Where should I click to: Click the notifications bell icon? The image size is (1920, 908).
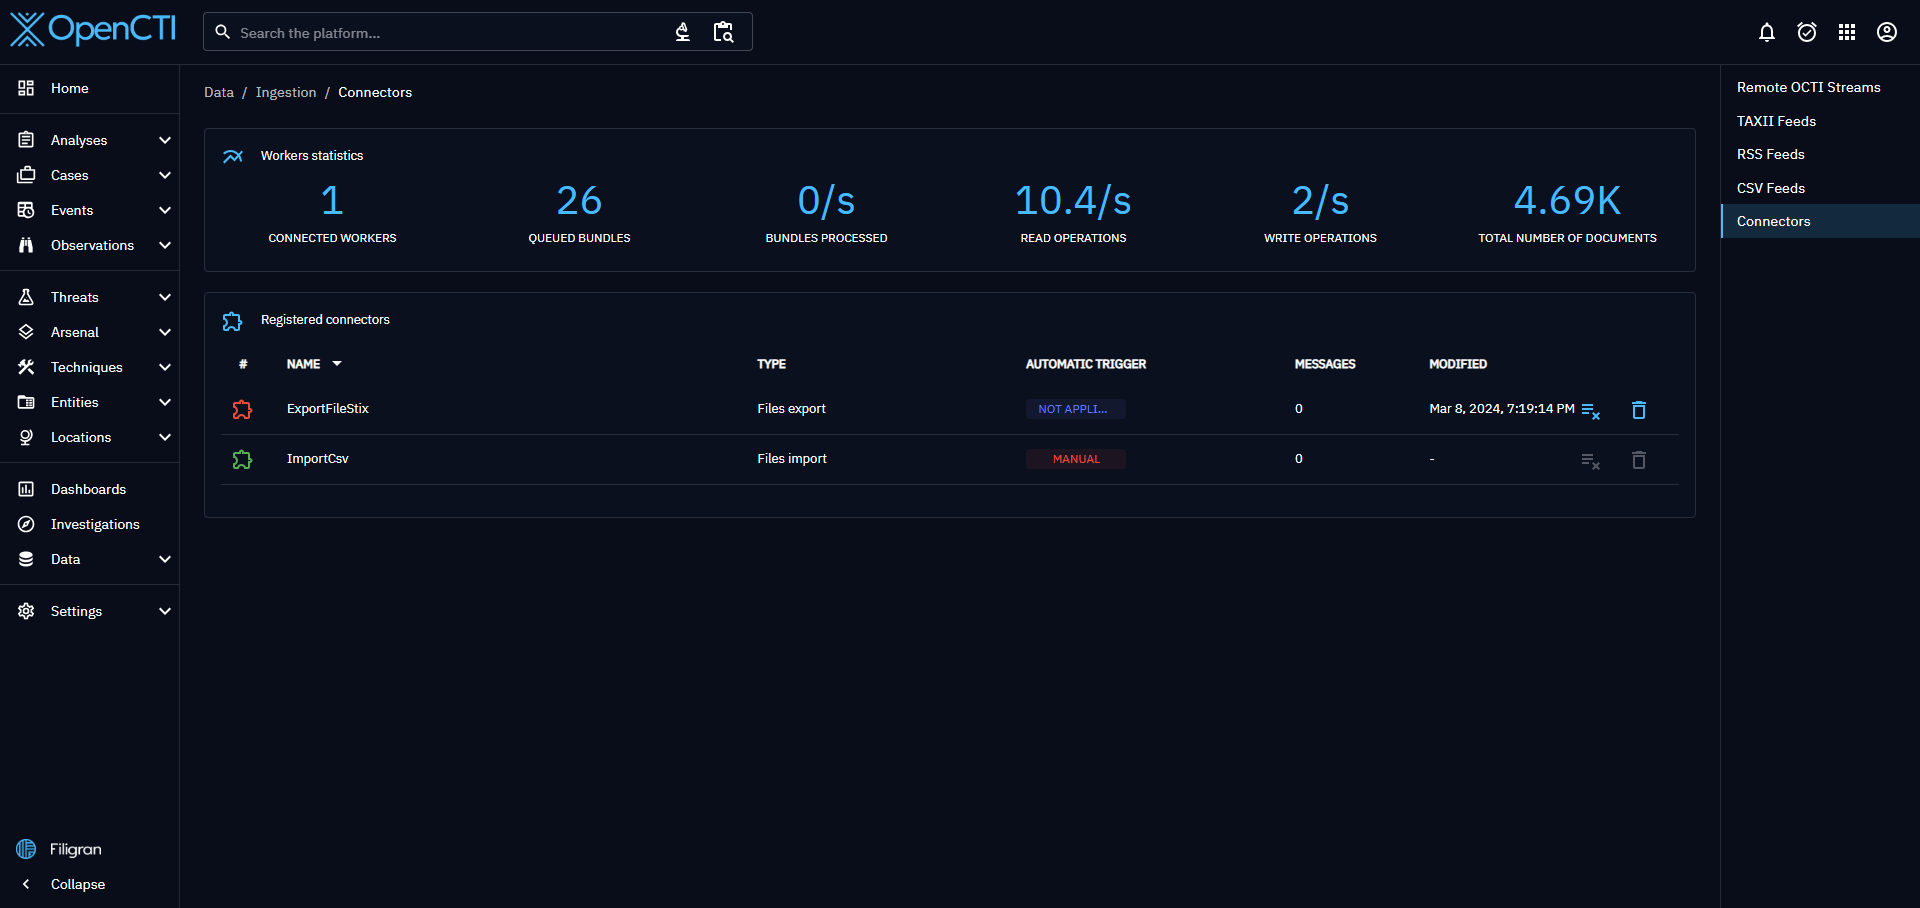(1766, 32)
